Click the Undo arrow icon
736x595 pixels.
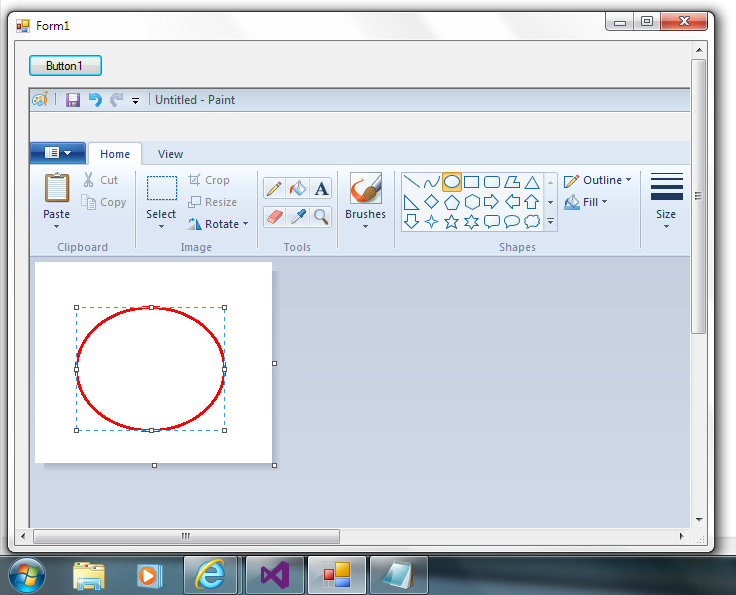click(x=95, y=100)
